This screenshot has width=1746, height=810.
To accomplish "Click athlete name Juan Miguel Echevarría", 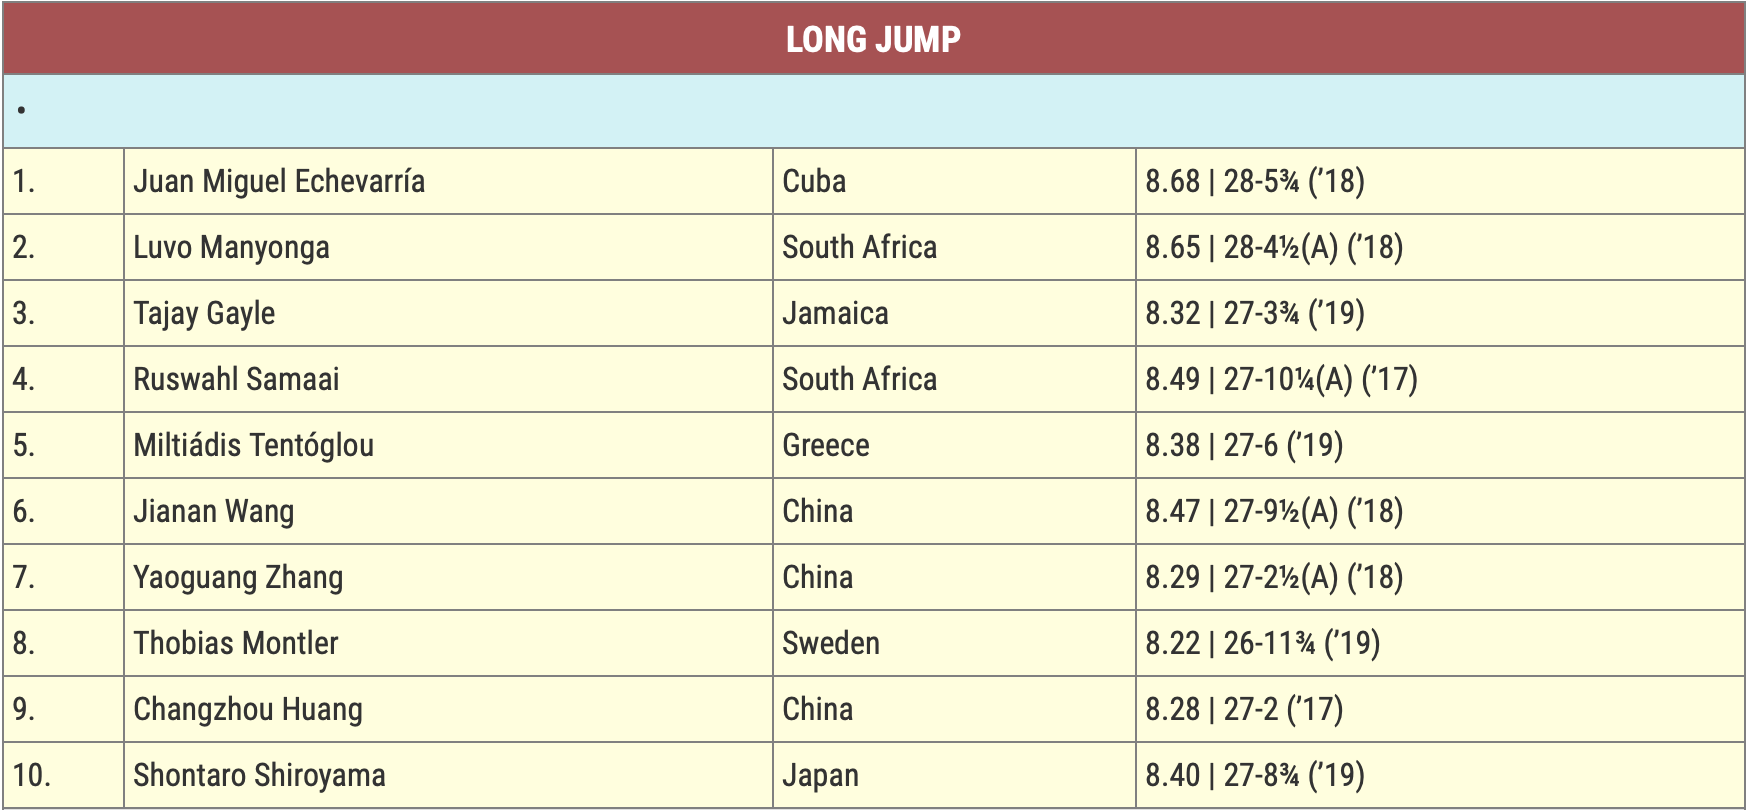I will [x=279, y=181].
